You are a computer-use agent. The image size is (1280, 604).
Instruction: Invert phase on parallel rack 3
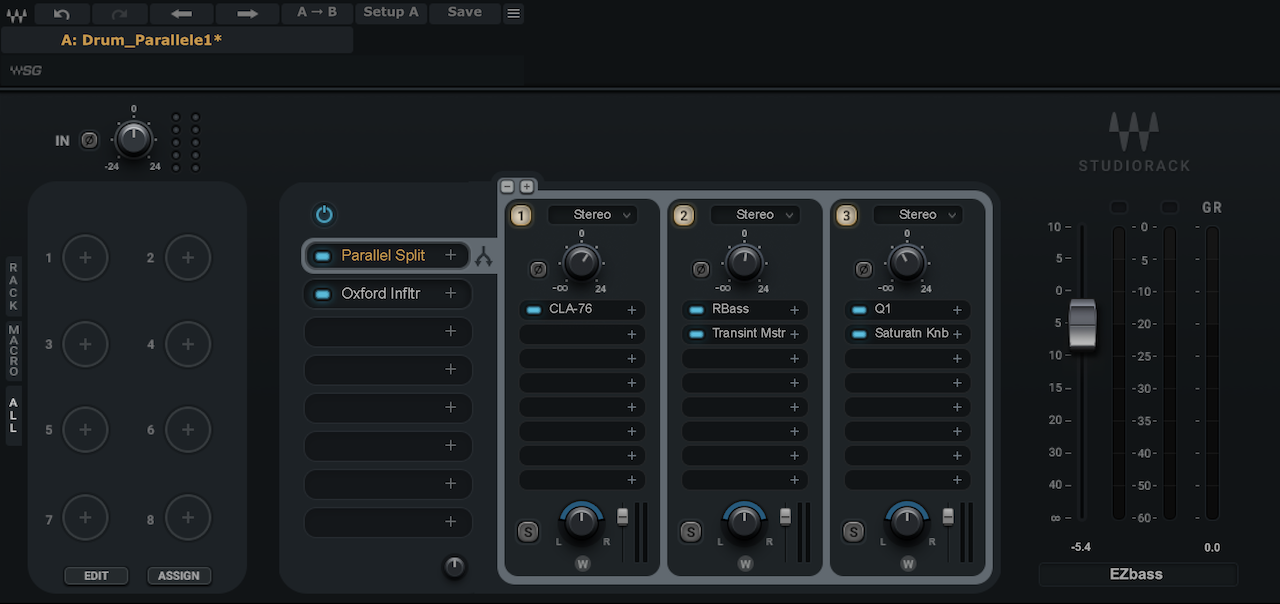click(864, 269)
